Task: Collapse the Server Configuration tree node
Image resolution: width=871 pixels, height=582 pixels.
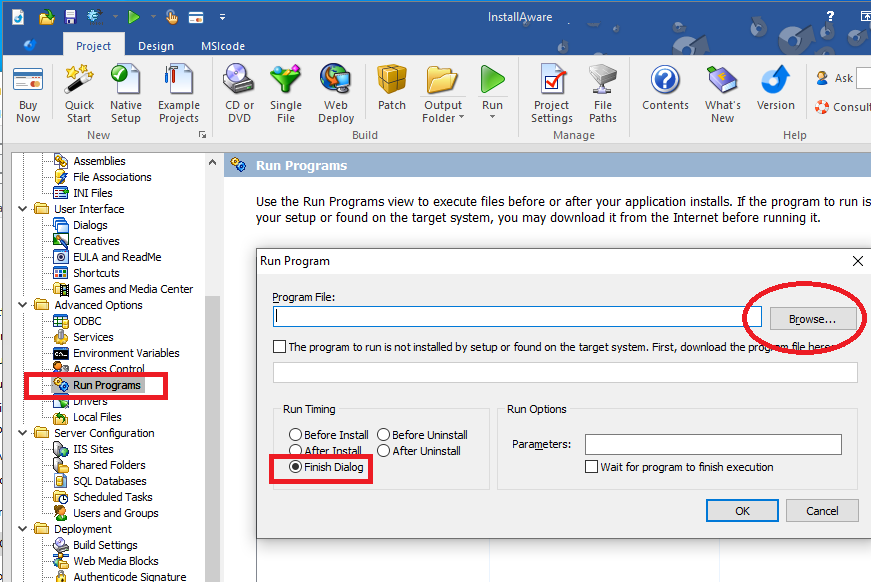Action: point(23,433)
